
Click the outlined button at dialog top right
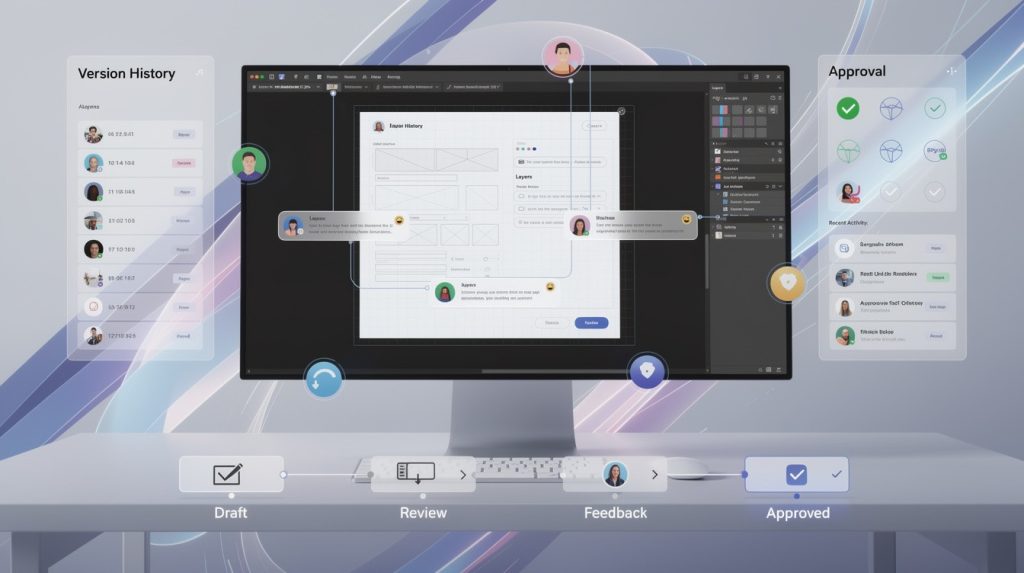pyautogui.click(x=594, y=125)
